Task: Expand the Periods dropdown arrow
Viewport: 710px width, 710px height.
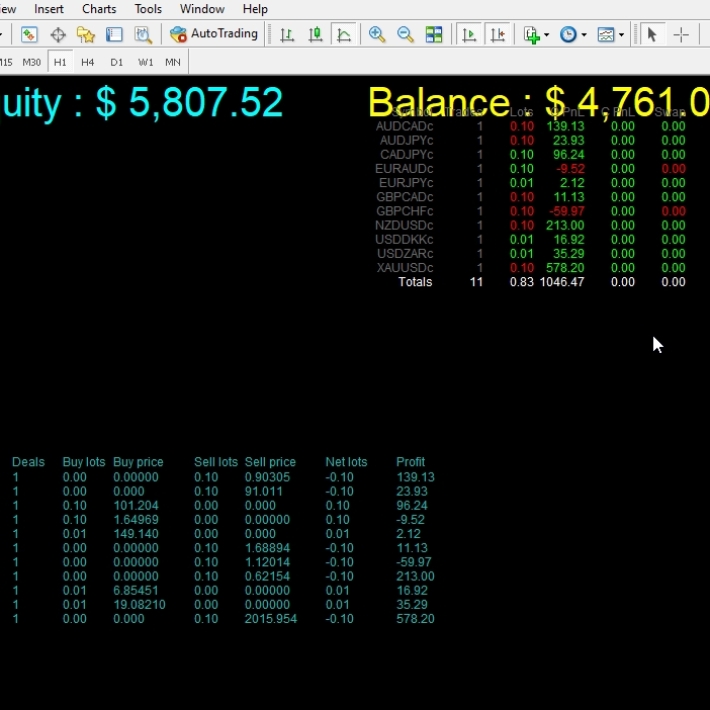Action: (x=584, y=35)
